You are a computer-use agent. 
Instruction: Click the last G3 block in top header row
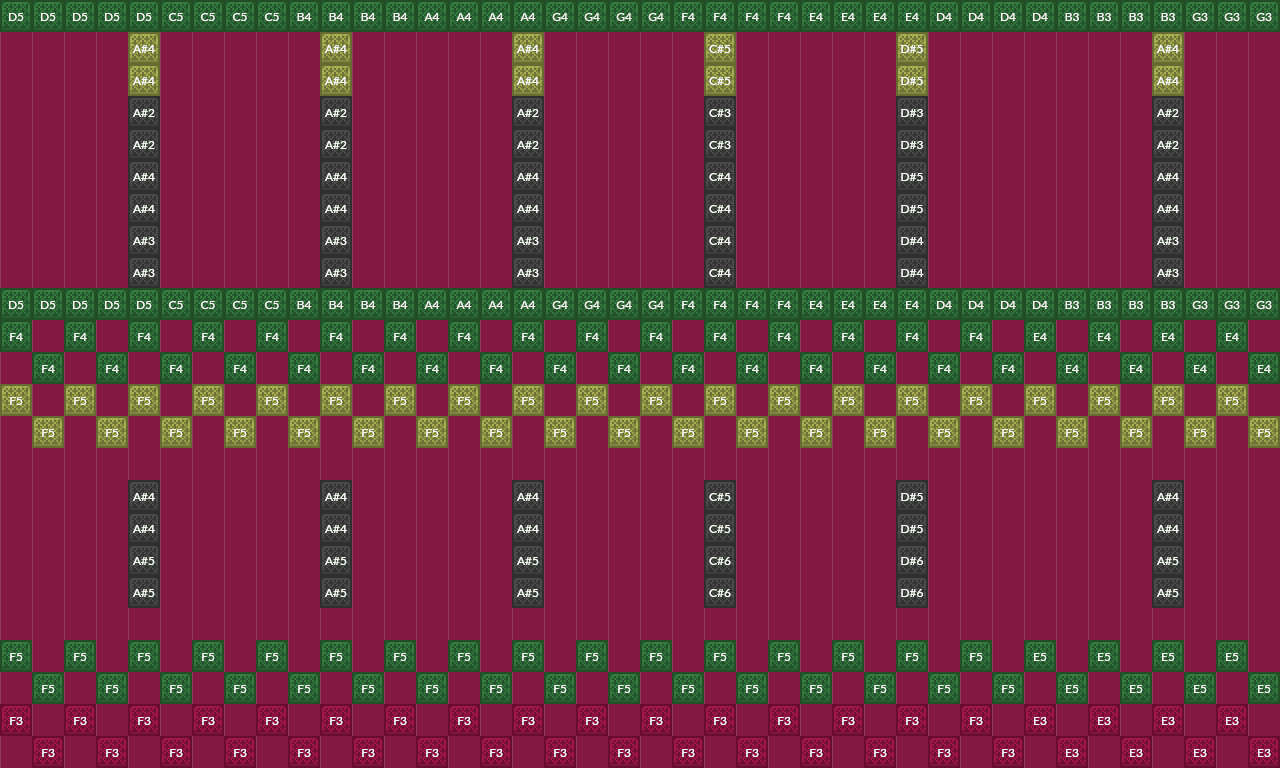(1264, 16)
